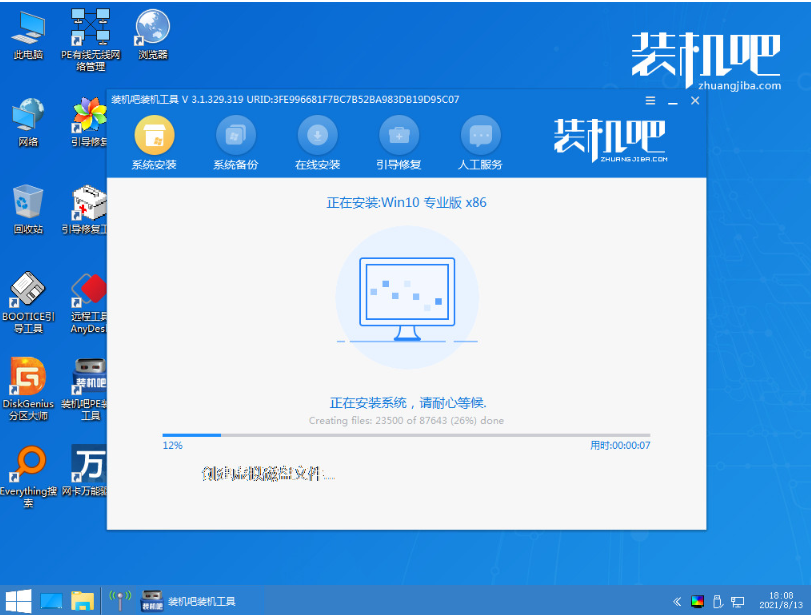Image resolution: width=811 pixels, height=615 pixels.
Task: Open 引导修复 in the toolbar
Action: [x=399, y=143]
